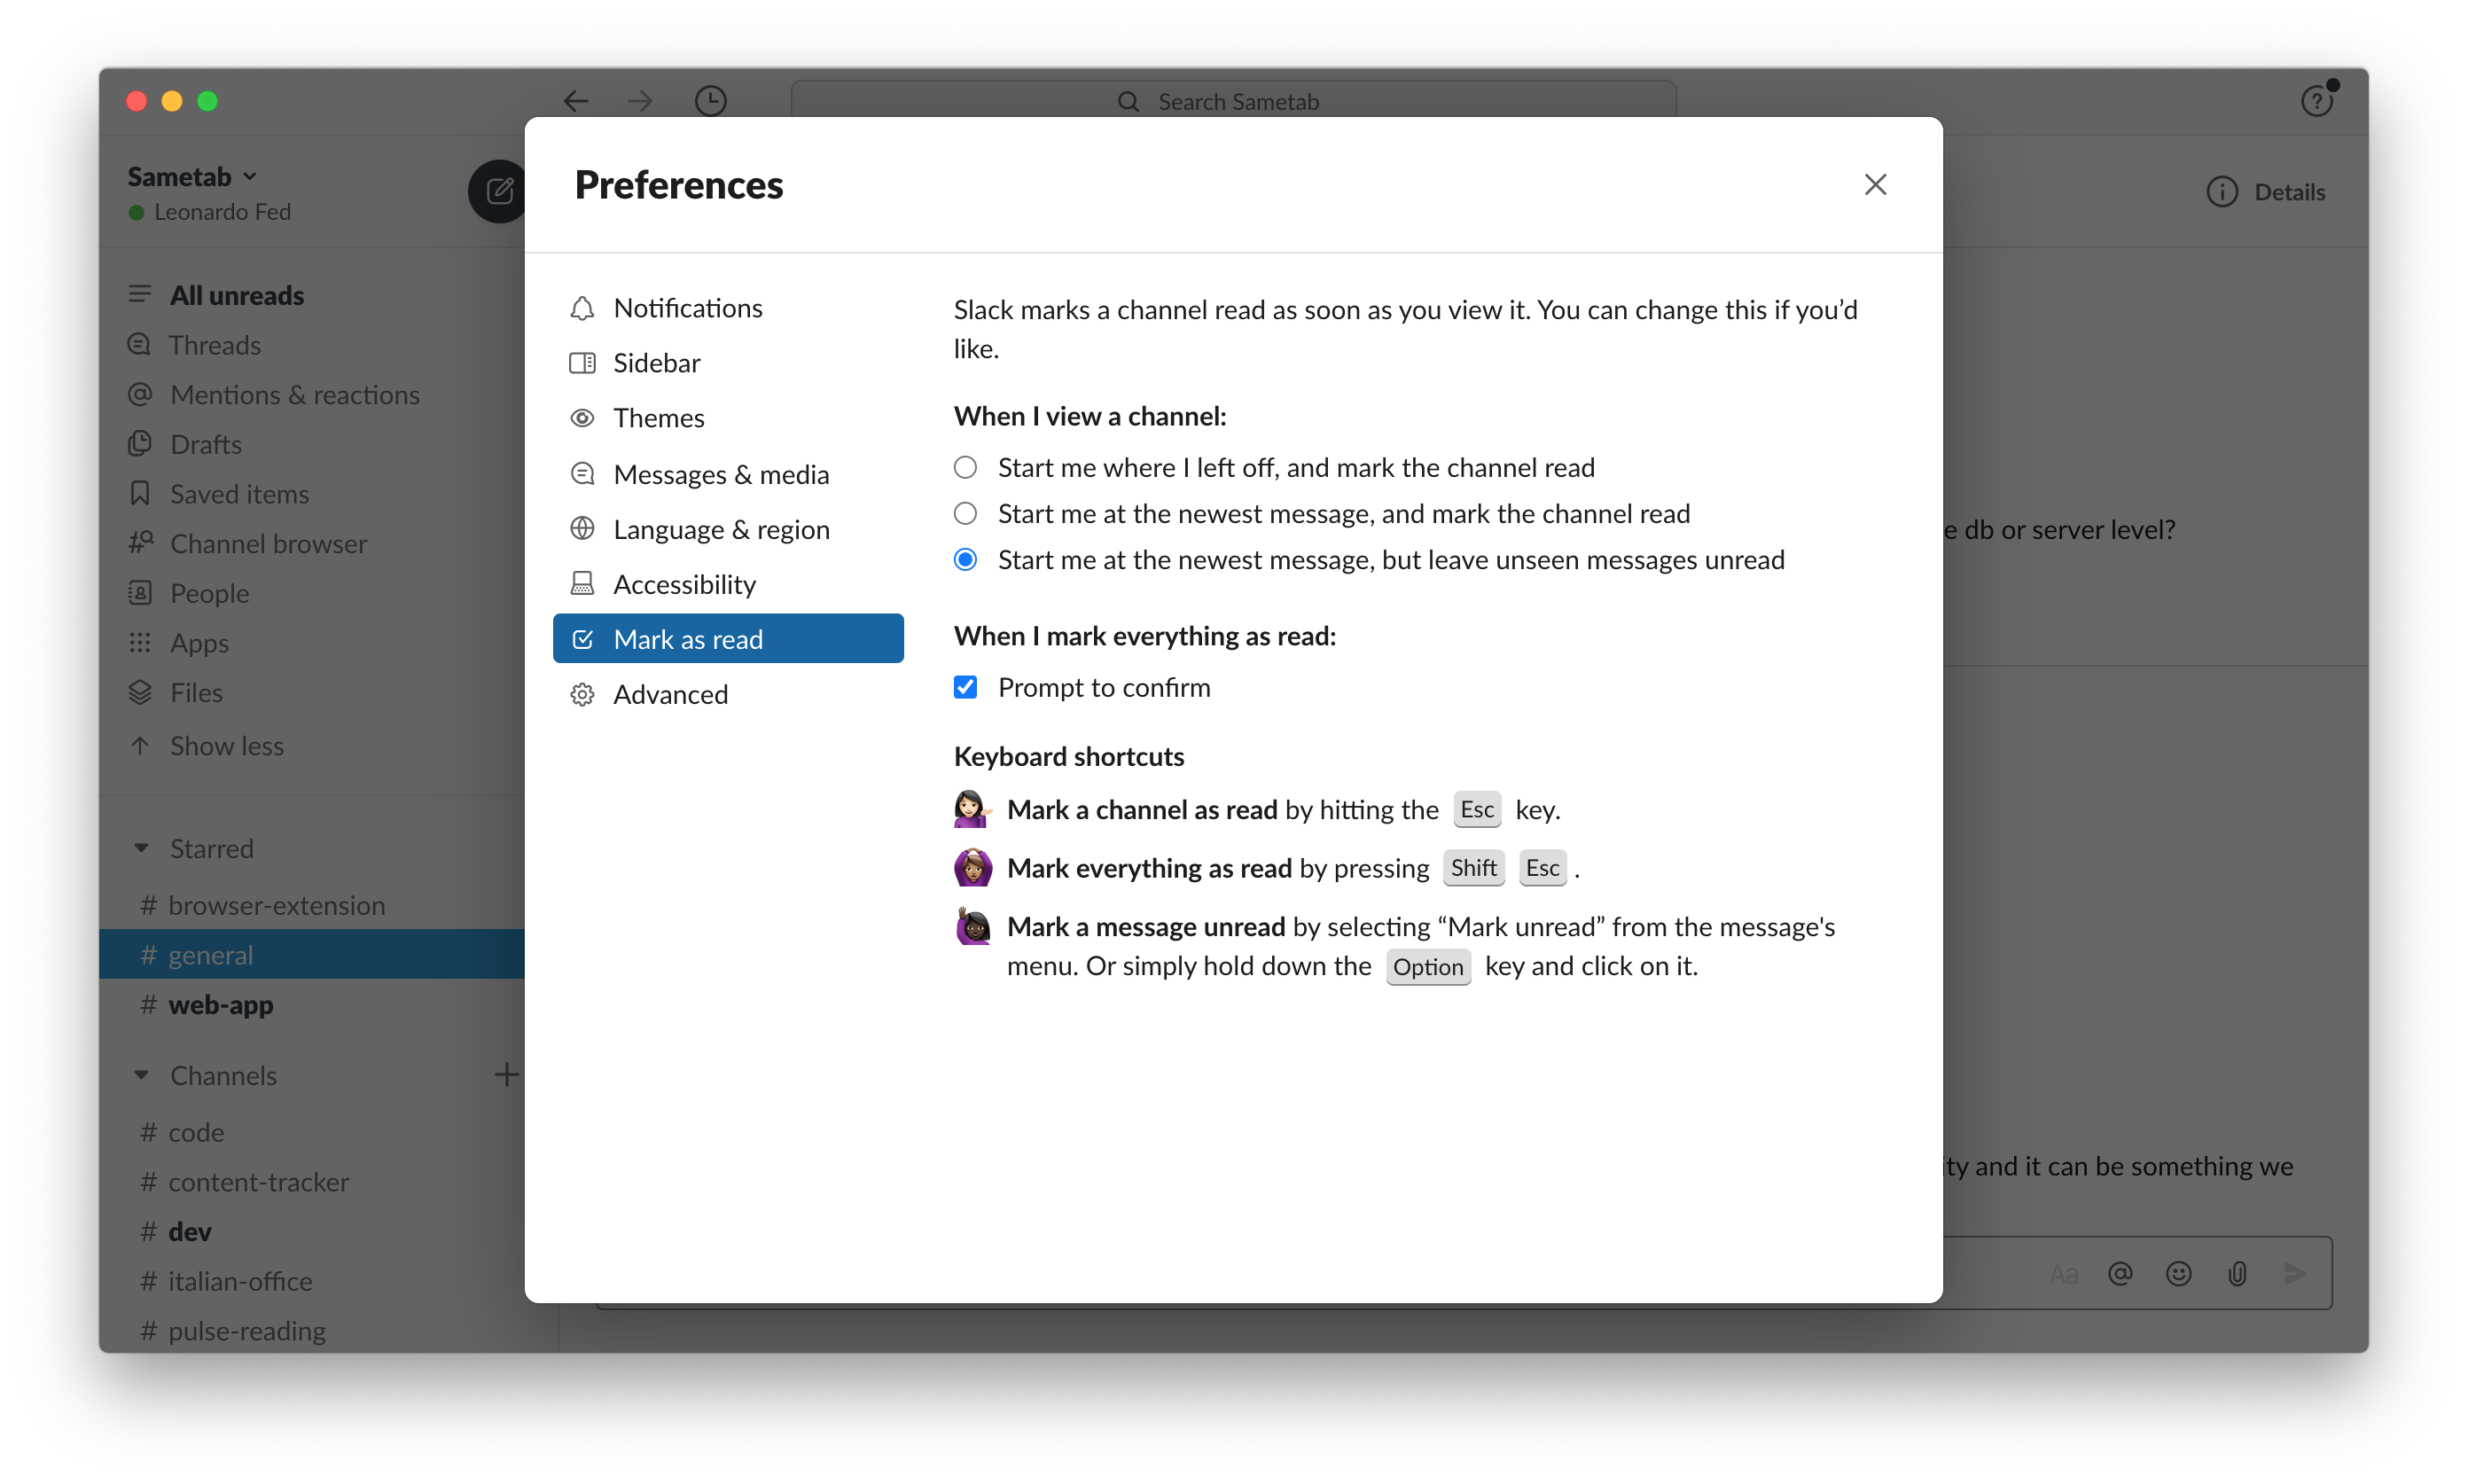Switch to the Themes preferences tab
2468x1484 pixels.
point(658,418)
